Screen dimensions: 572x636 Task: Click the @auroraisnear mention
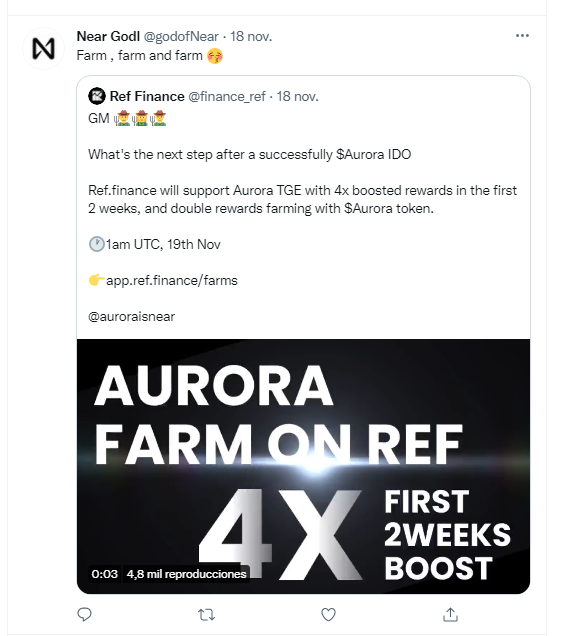(x=131, y=316)
